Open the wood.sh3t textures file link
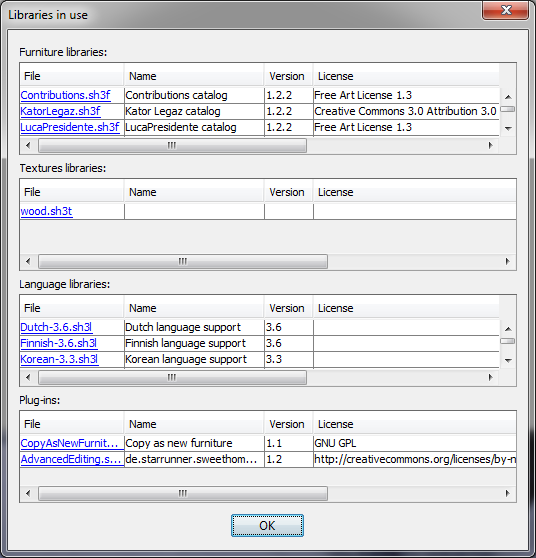 [46, 211]
